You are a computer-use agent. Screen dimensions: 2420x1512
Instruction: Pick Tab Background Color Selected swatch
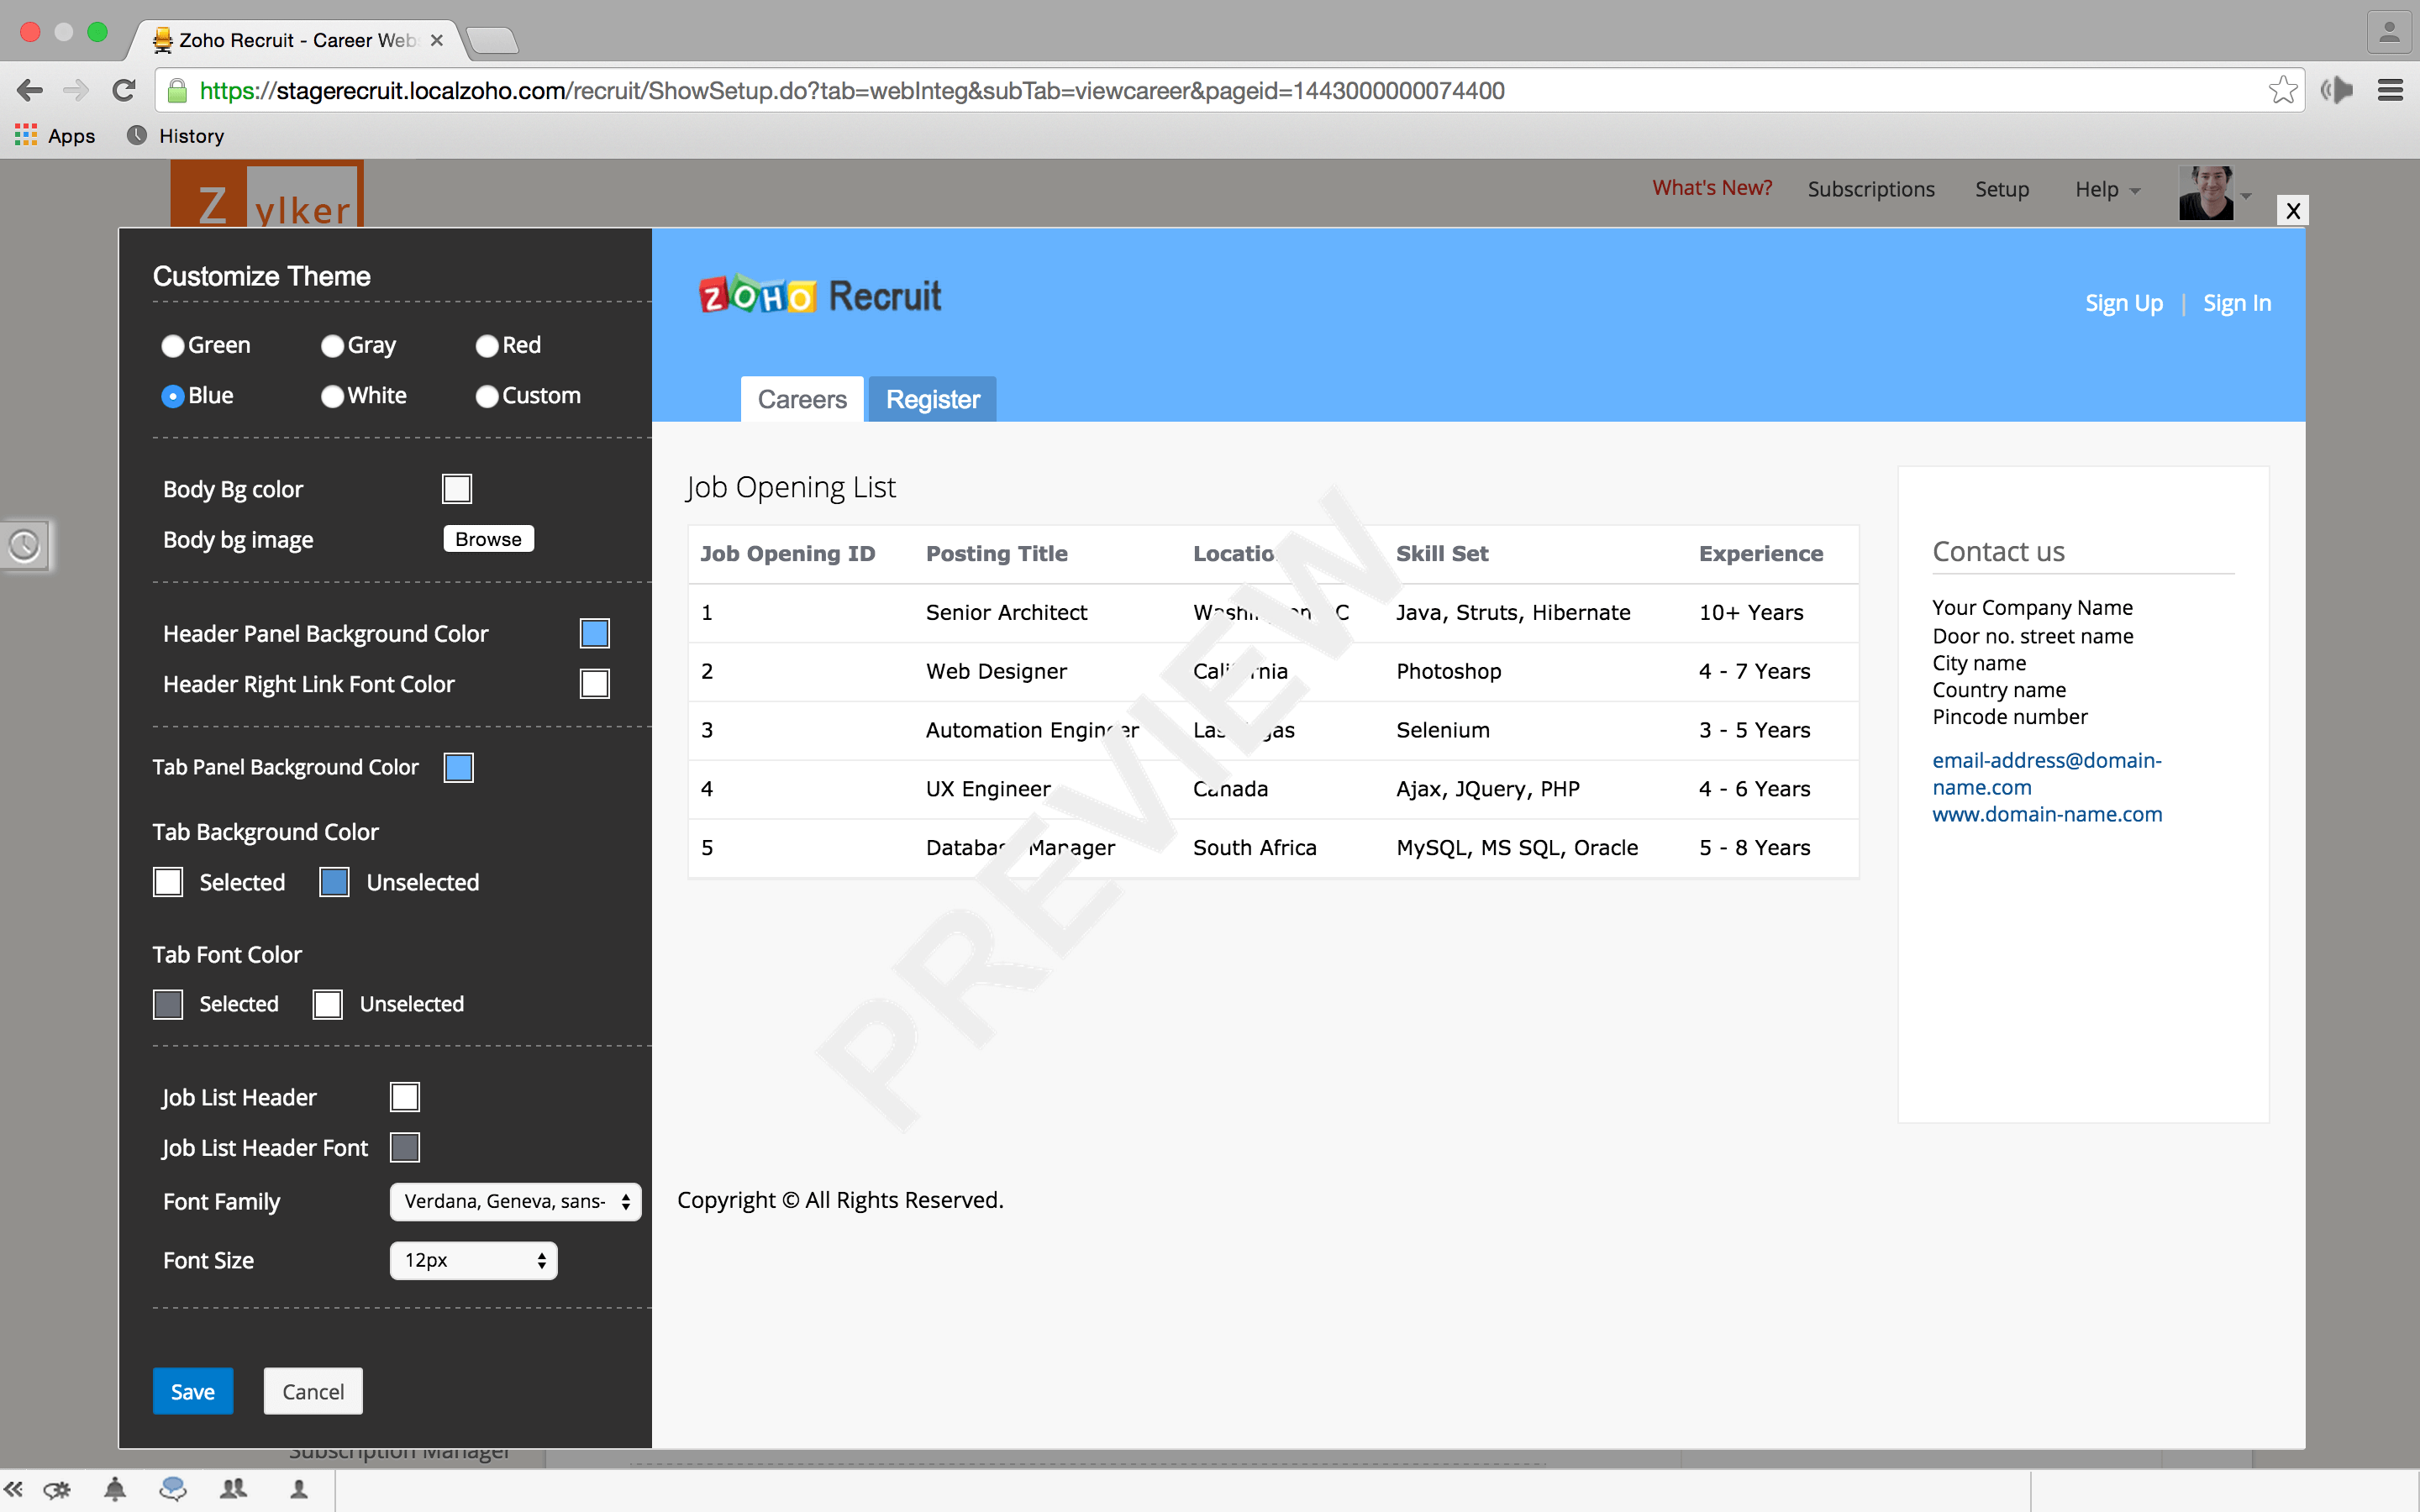(x=168, y=882)
